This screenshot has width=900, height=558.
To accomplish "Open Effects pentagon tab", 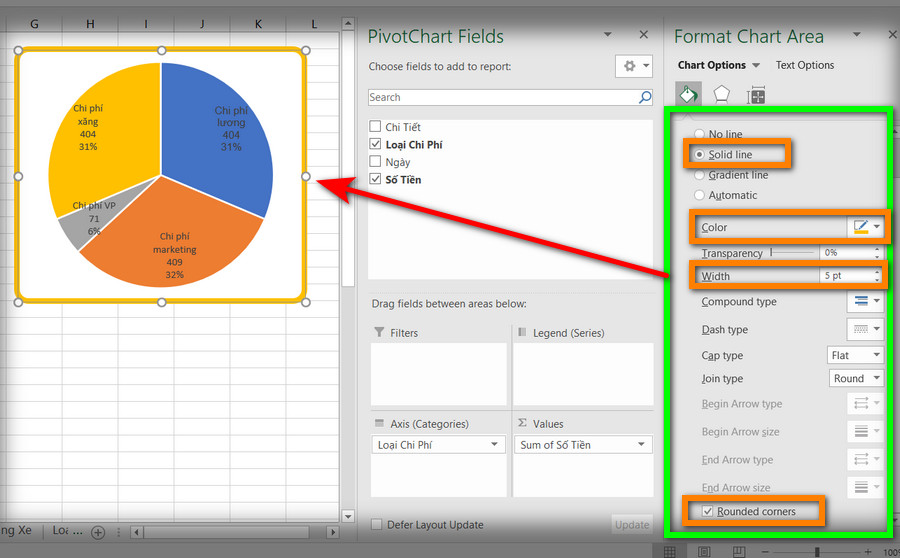I will click(x=721, y=95).
